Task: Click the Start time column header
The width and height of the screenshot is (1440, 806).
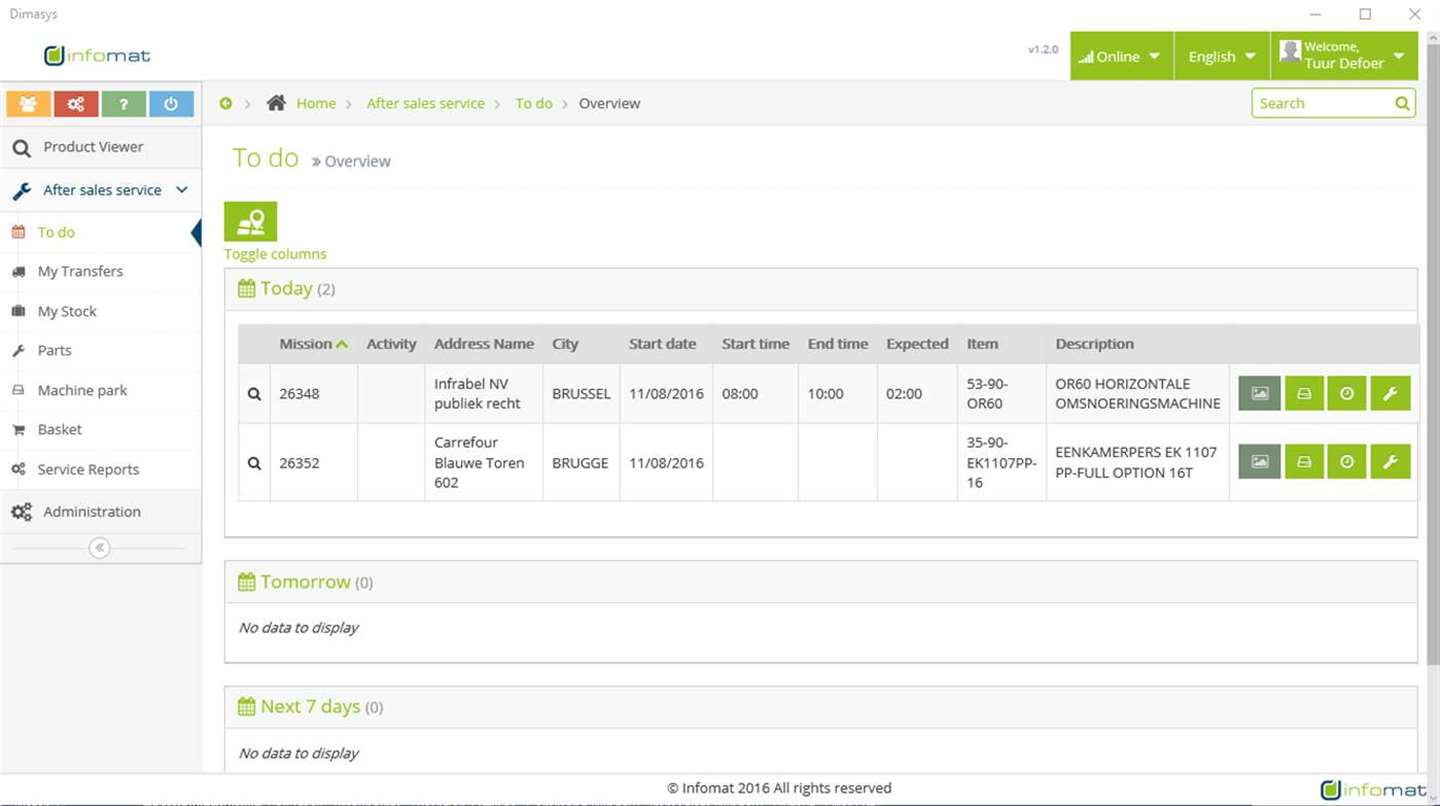Action: click(x=756, y=344)
